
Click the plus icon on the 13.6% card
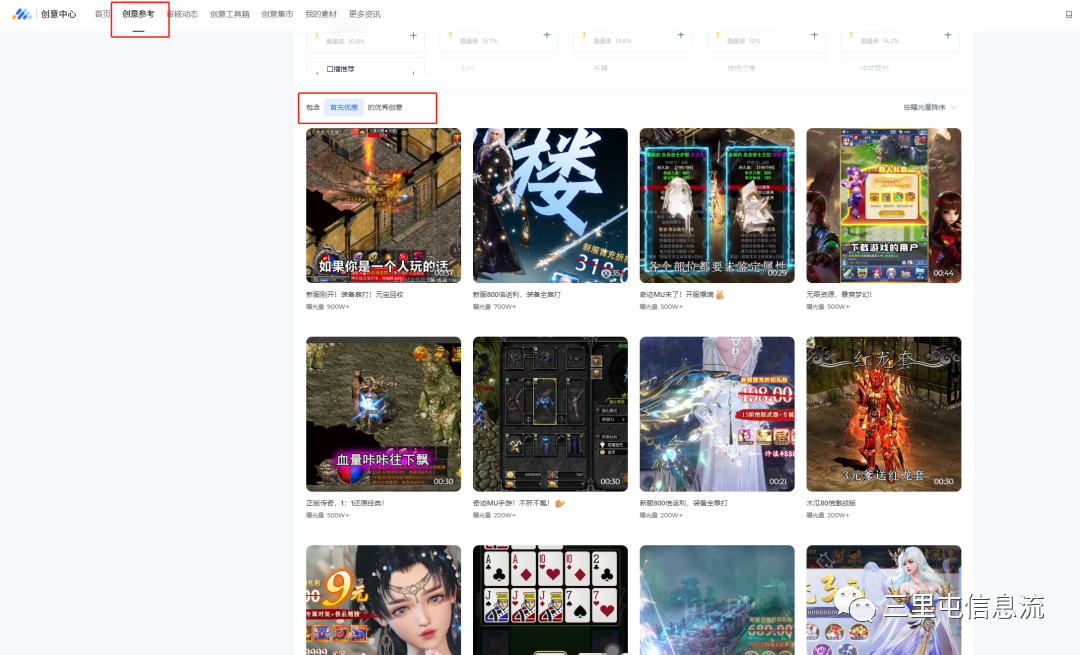pos(681,35)
